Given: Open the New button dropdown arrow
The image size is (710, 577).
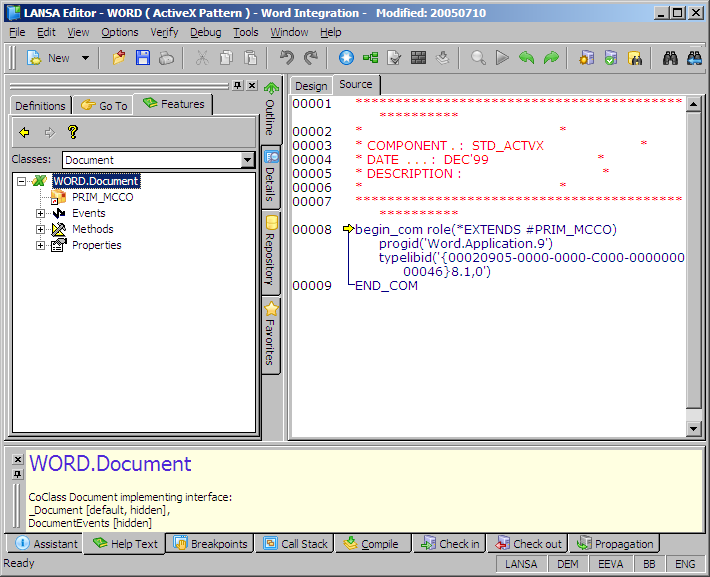Looking at the screenshot, I should pos(85,58).
